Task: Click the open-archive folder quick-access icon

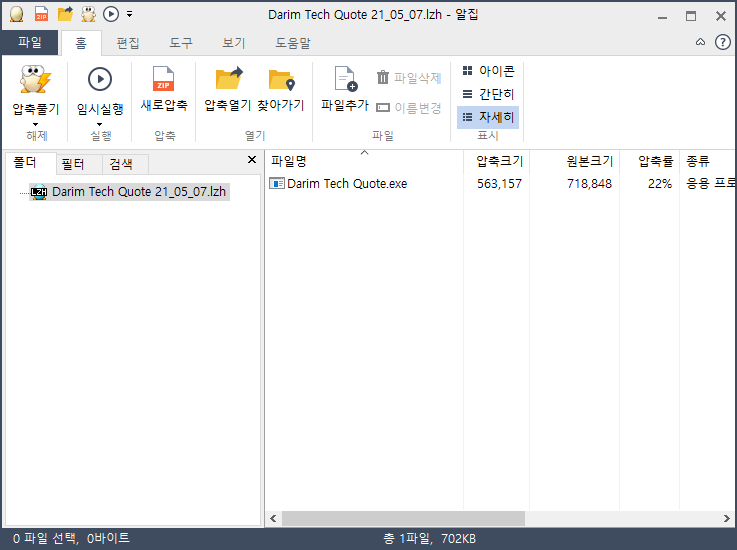Action: [65, 14]
